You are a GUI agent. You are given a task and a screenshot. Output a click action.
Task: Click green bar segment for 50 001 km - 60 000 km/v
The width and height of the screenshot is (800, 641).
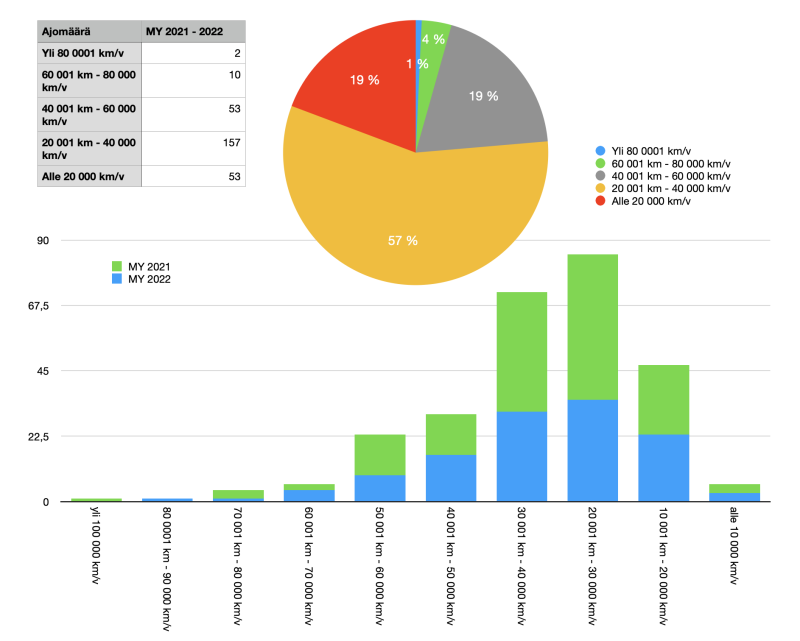pyautogui.click(x=380, y=454)
